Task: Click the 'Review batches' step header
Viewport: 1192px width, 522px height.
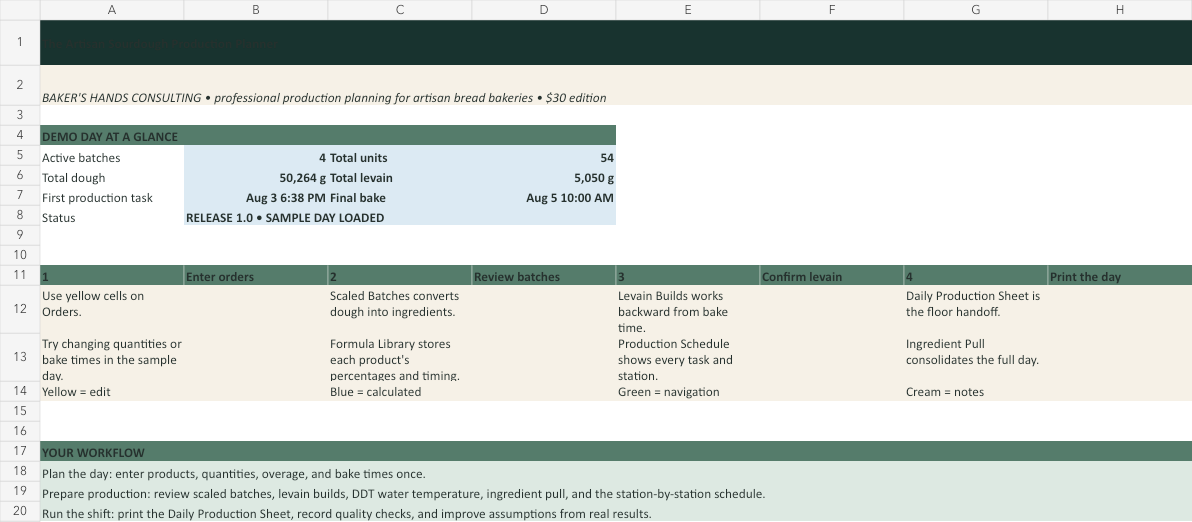Action: 544,276
